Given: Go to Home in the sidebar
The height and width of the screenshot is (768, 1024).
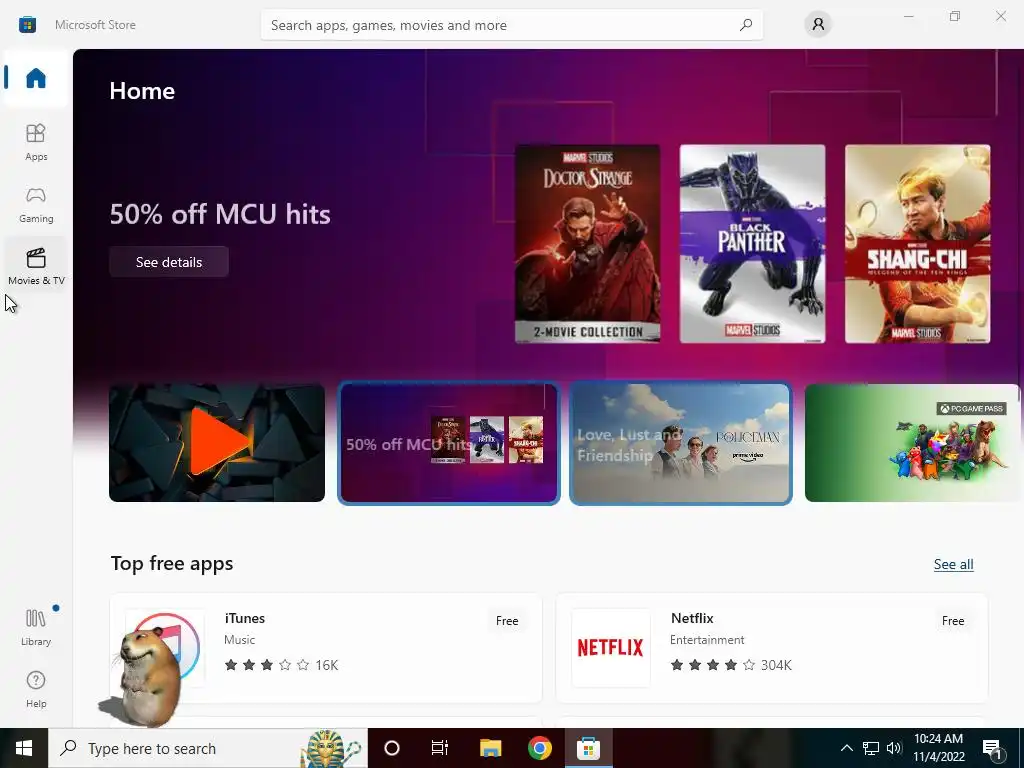Looking at the screenshot, I should (36, 78).
